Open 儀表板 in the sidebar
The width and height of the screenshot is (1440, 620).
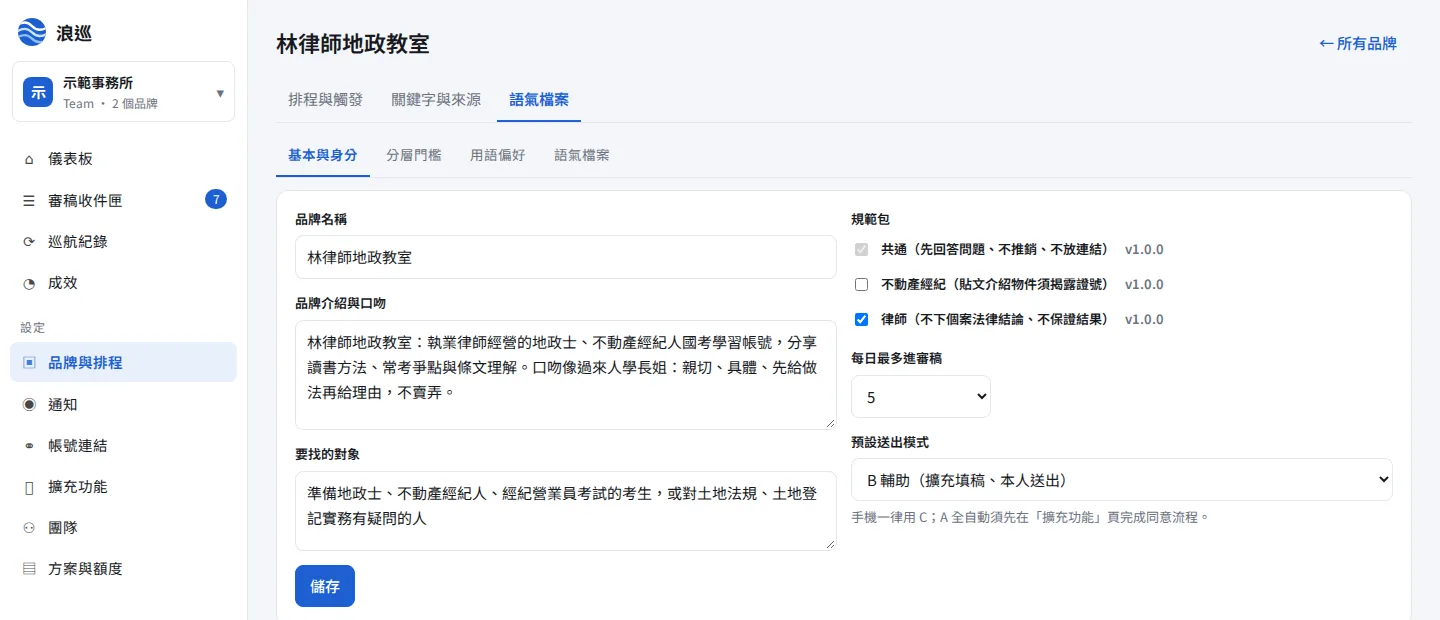click(123, 159)
